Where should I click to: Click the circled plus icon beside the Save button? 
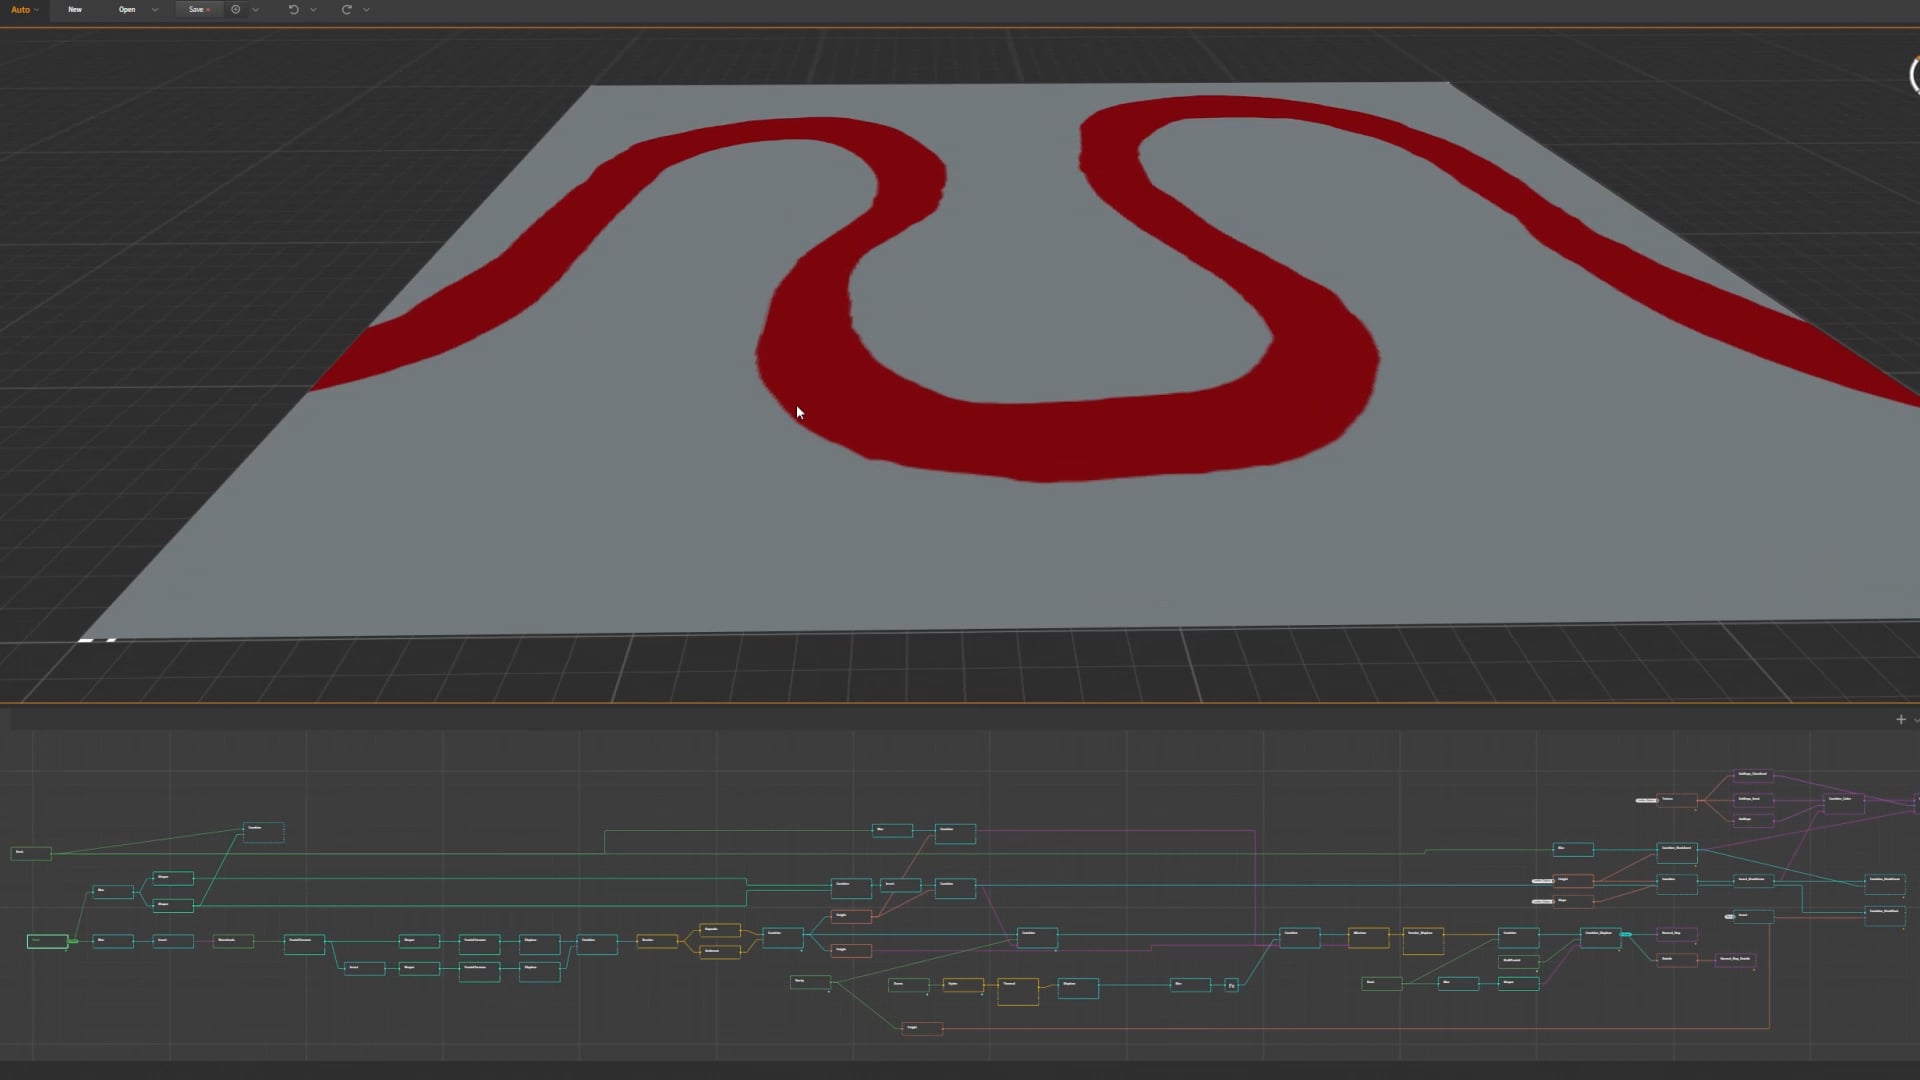[235, 9]
